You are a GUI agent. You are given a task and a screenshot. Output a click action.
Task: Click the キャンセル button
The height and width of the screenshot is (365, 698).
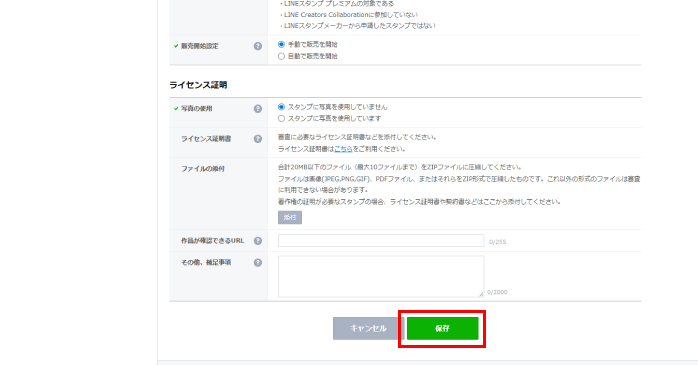click(x=368, y=328)
